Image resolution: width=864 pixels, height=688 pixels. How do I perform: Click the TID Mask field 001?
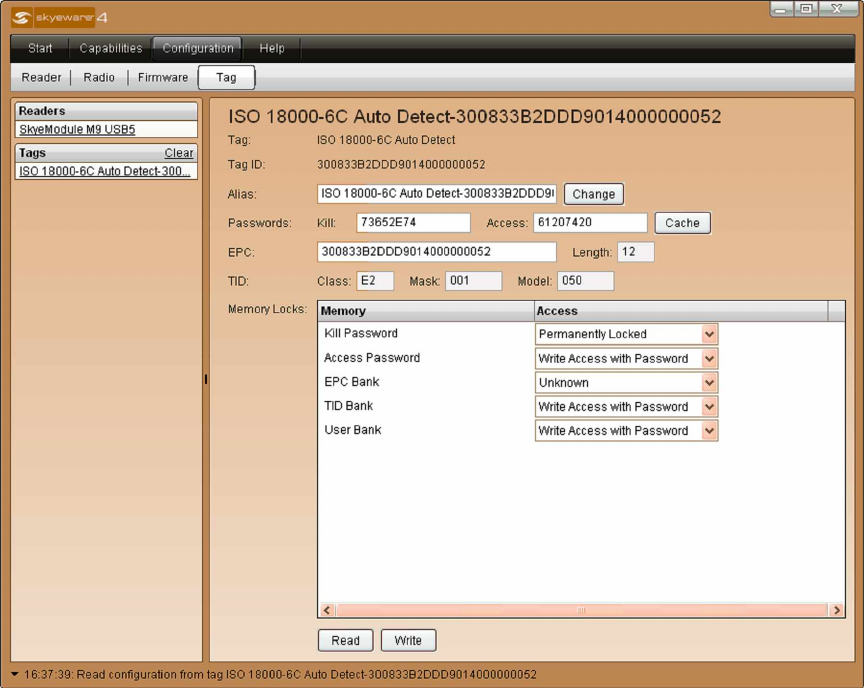pos(474,281)
